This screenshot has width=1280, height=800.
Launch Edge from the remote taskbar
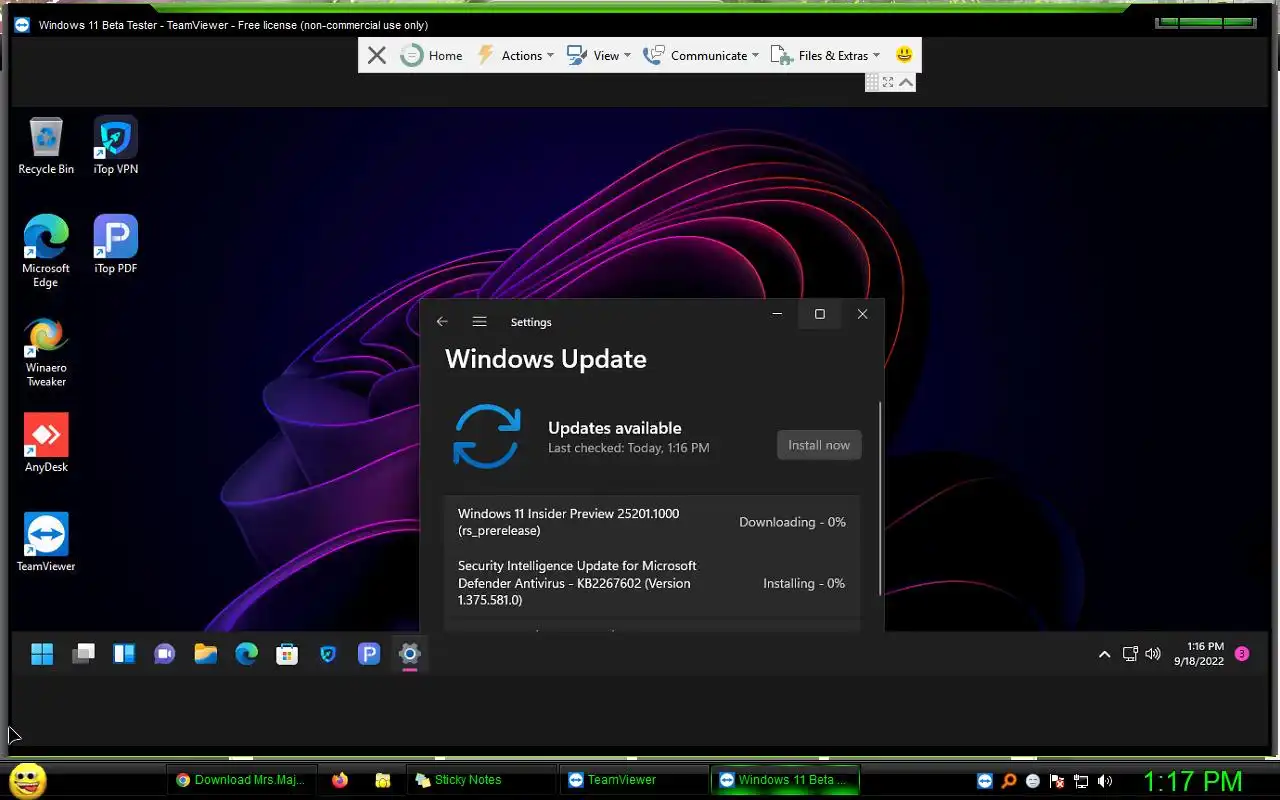pos(246,654)
